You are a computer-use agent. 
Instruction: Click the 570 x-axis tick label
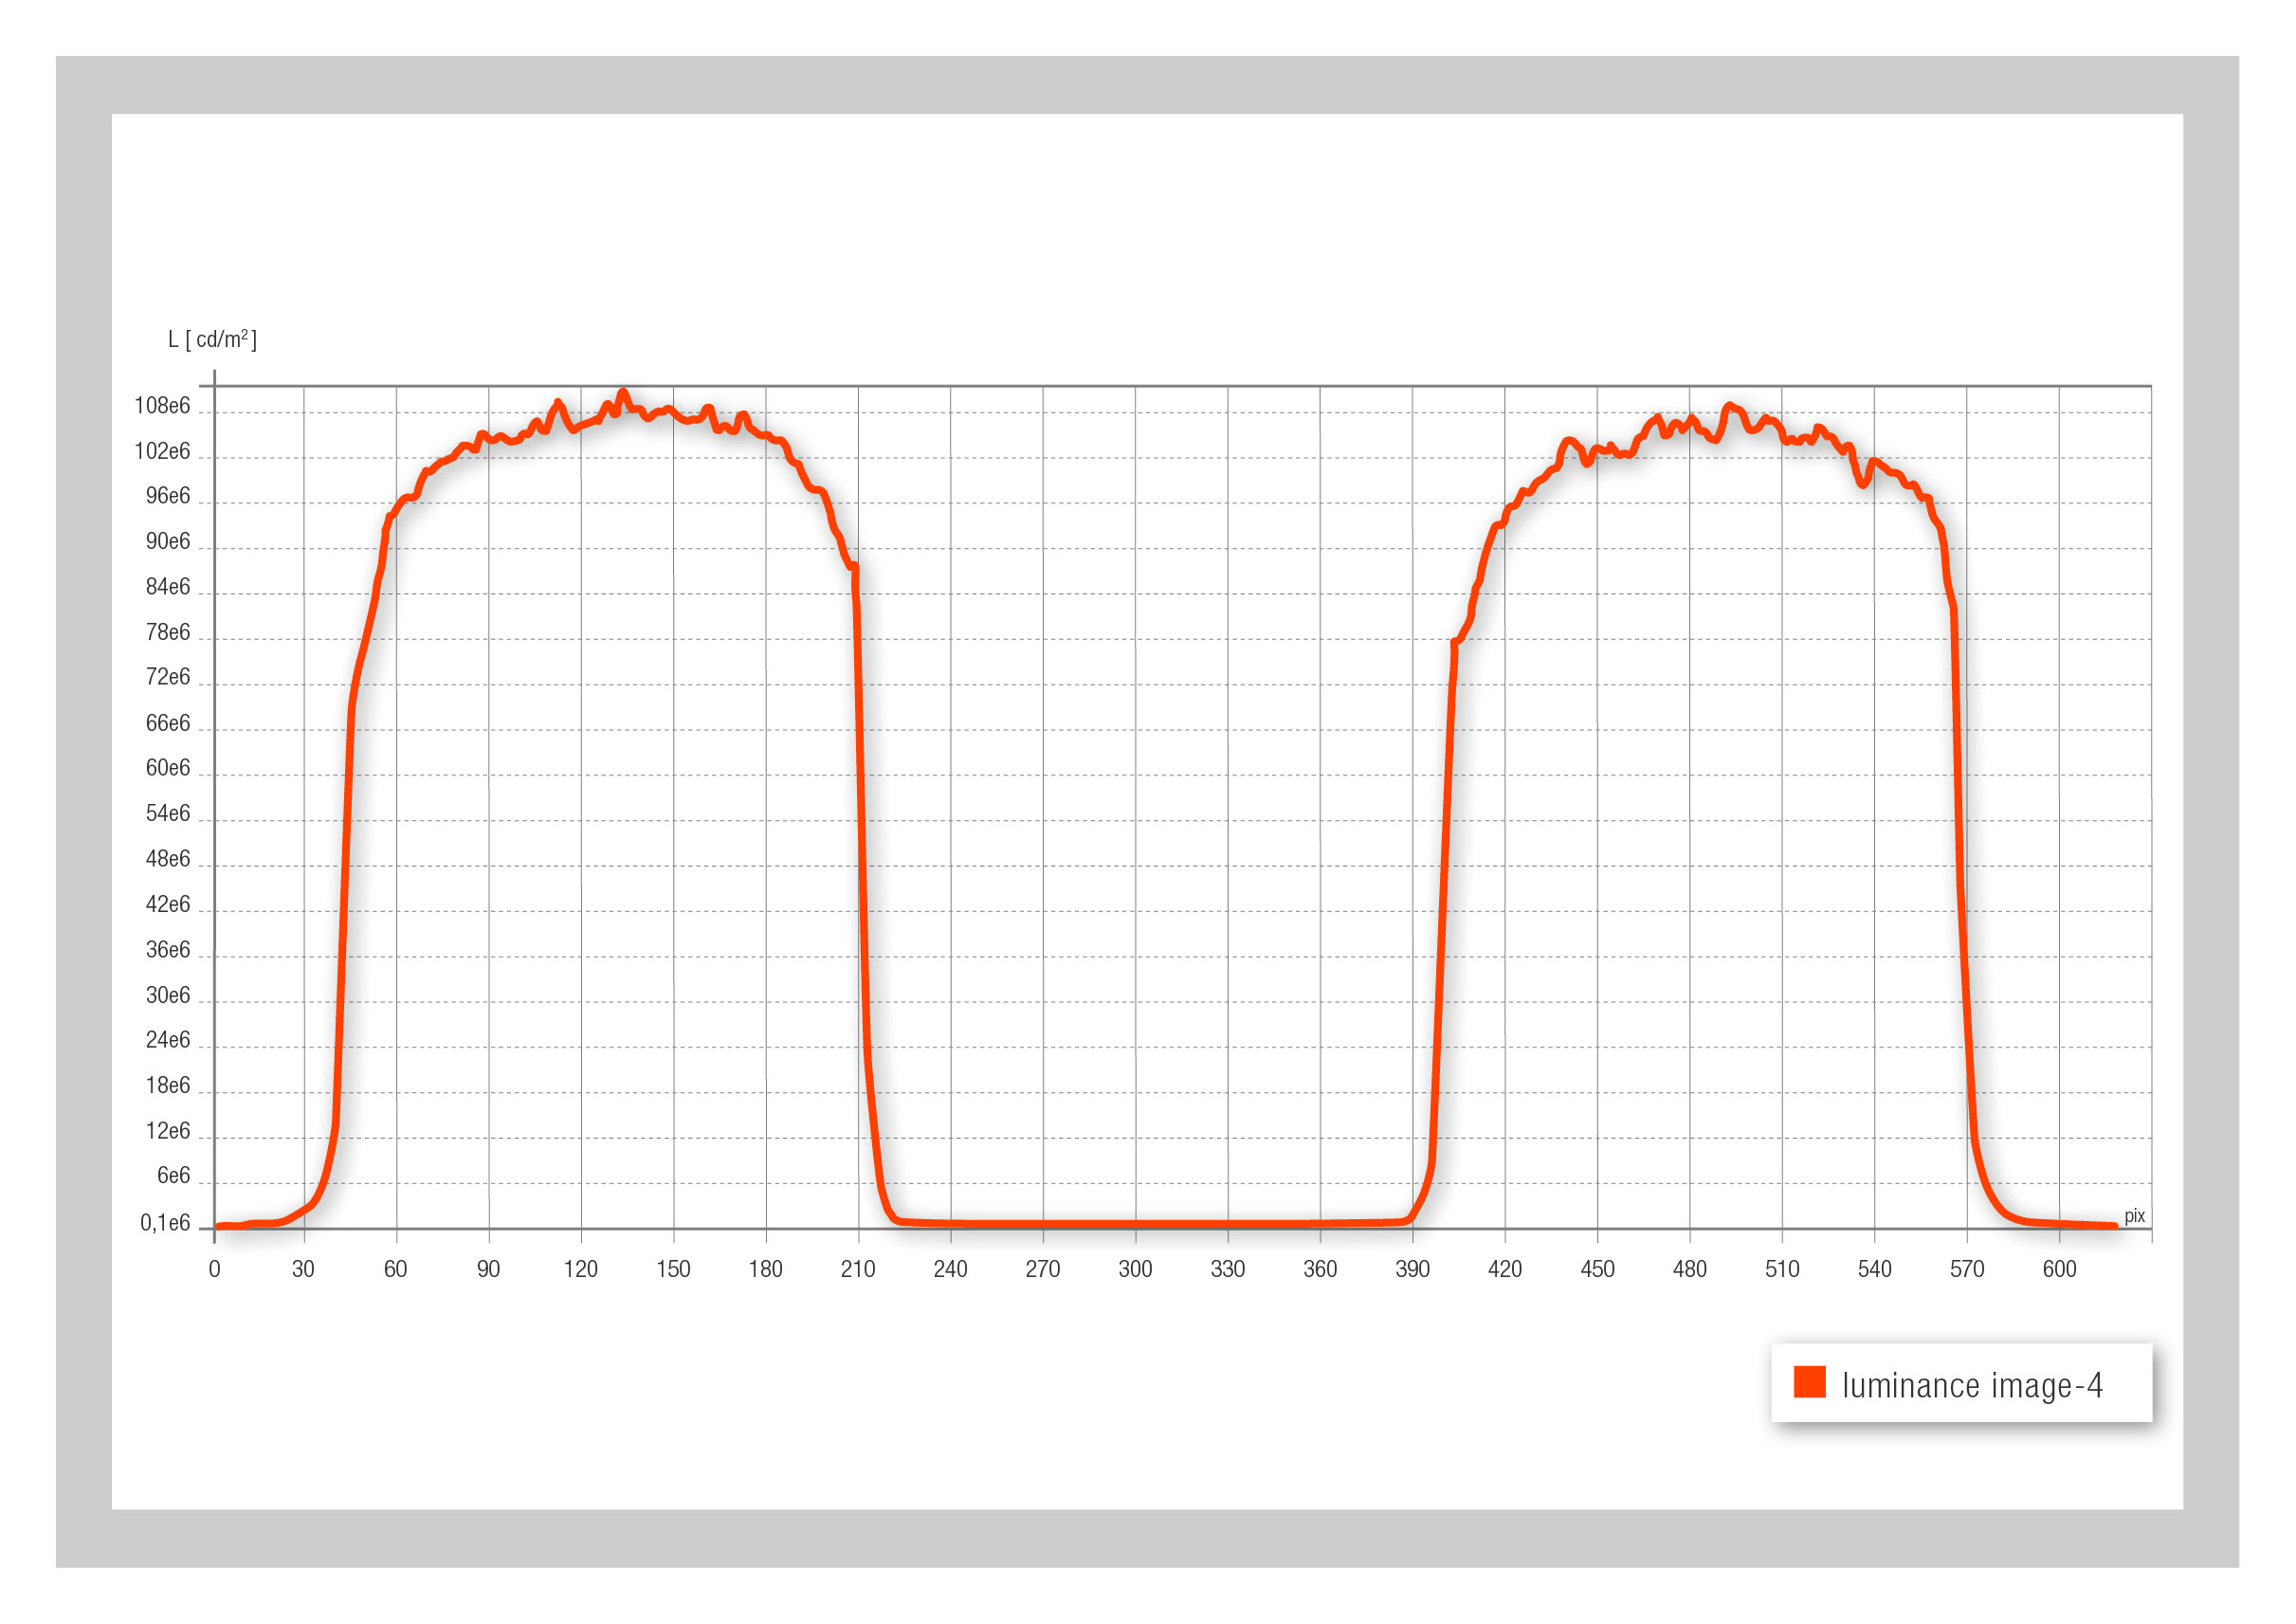pos(1966,1269)
